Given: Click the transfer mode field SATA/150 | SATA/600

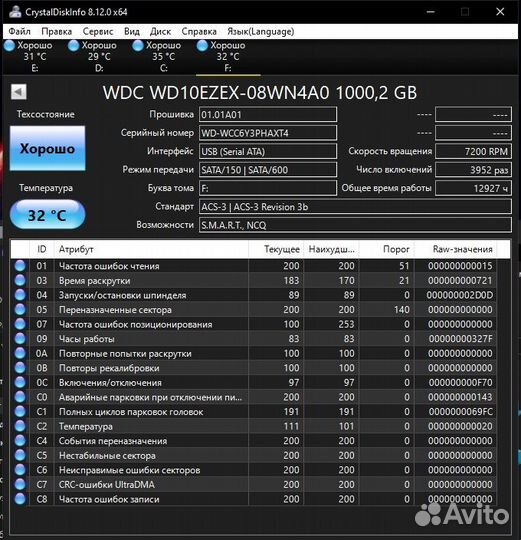Looking at the screenshot, I should pyautogui.click(x=268, y=170).
